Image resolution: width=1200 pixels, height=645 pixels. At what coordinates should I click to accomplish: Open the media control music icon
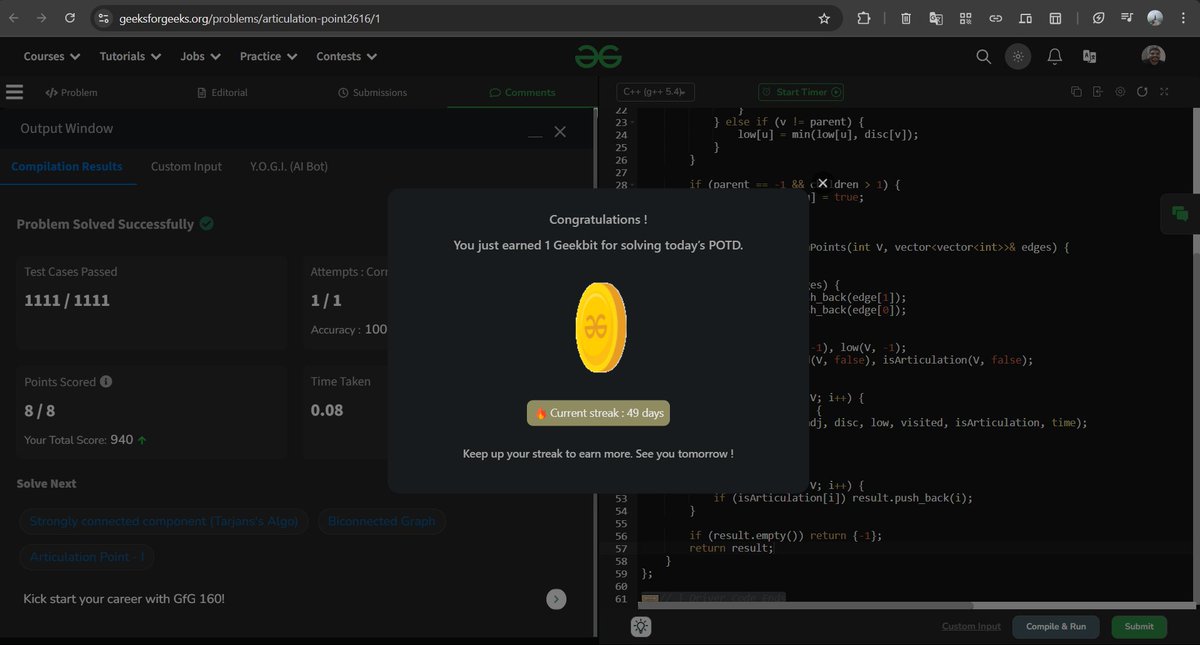tap(1127, 18)
